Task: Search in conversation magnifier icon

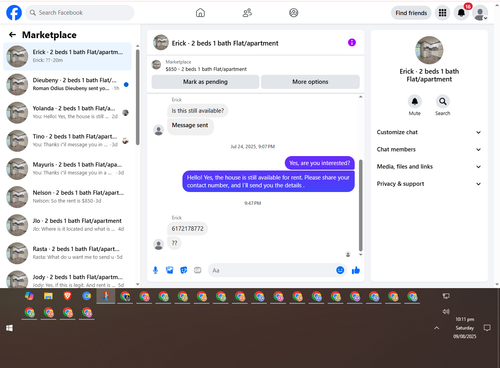Action: 443,101
